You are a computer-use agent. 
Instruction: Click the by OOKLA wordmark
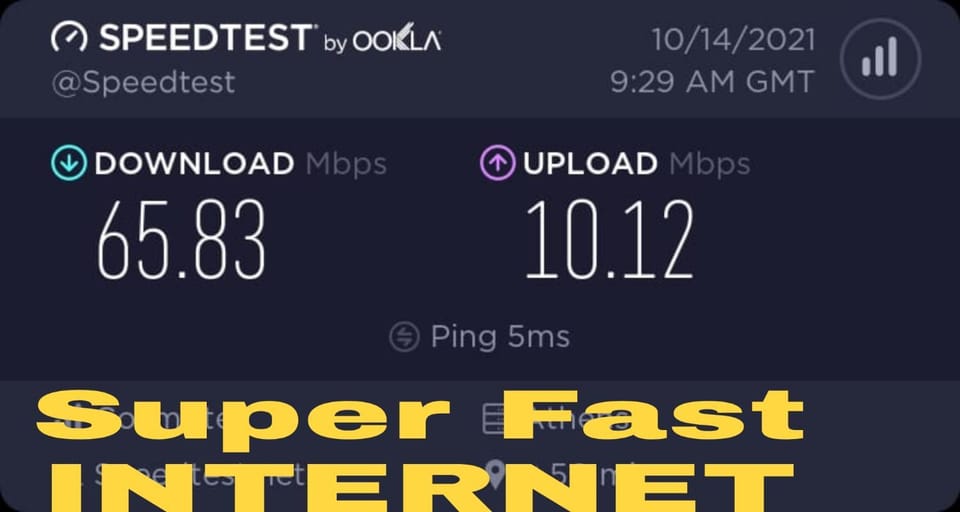click(x=383, y=40)
